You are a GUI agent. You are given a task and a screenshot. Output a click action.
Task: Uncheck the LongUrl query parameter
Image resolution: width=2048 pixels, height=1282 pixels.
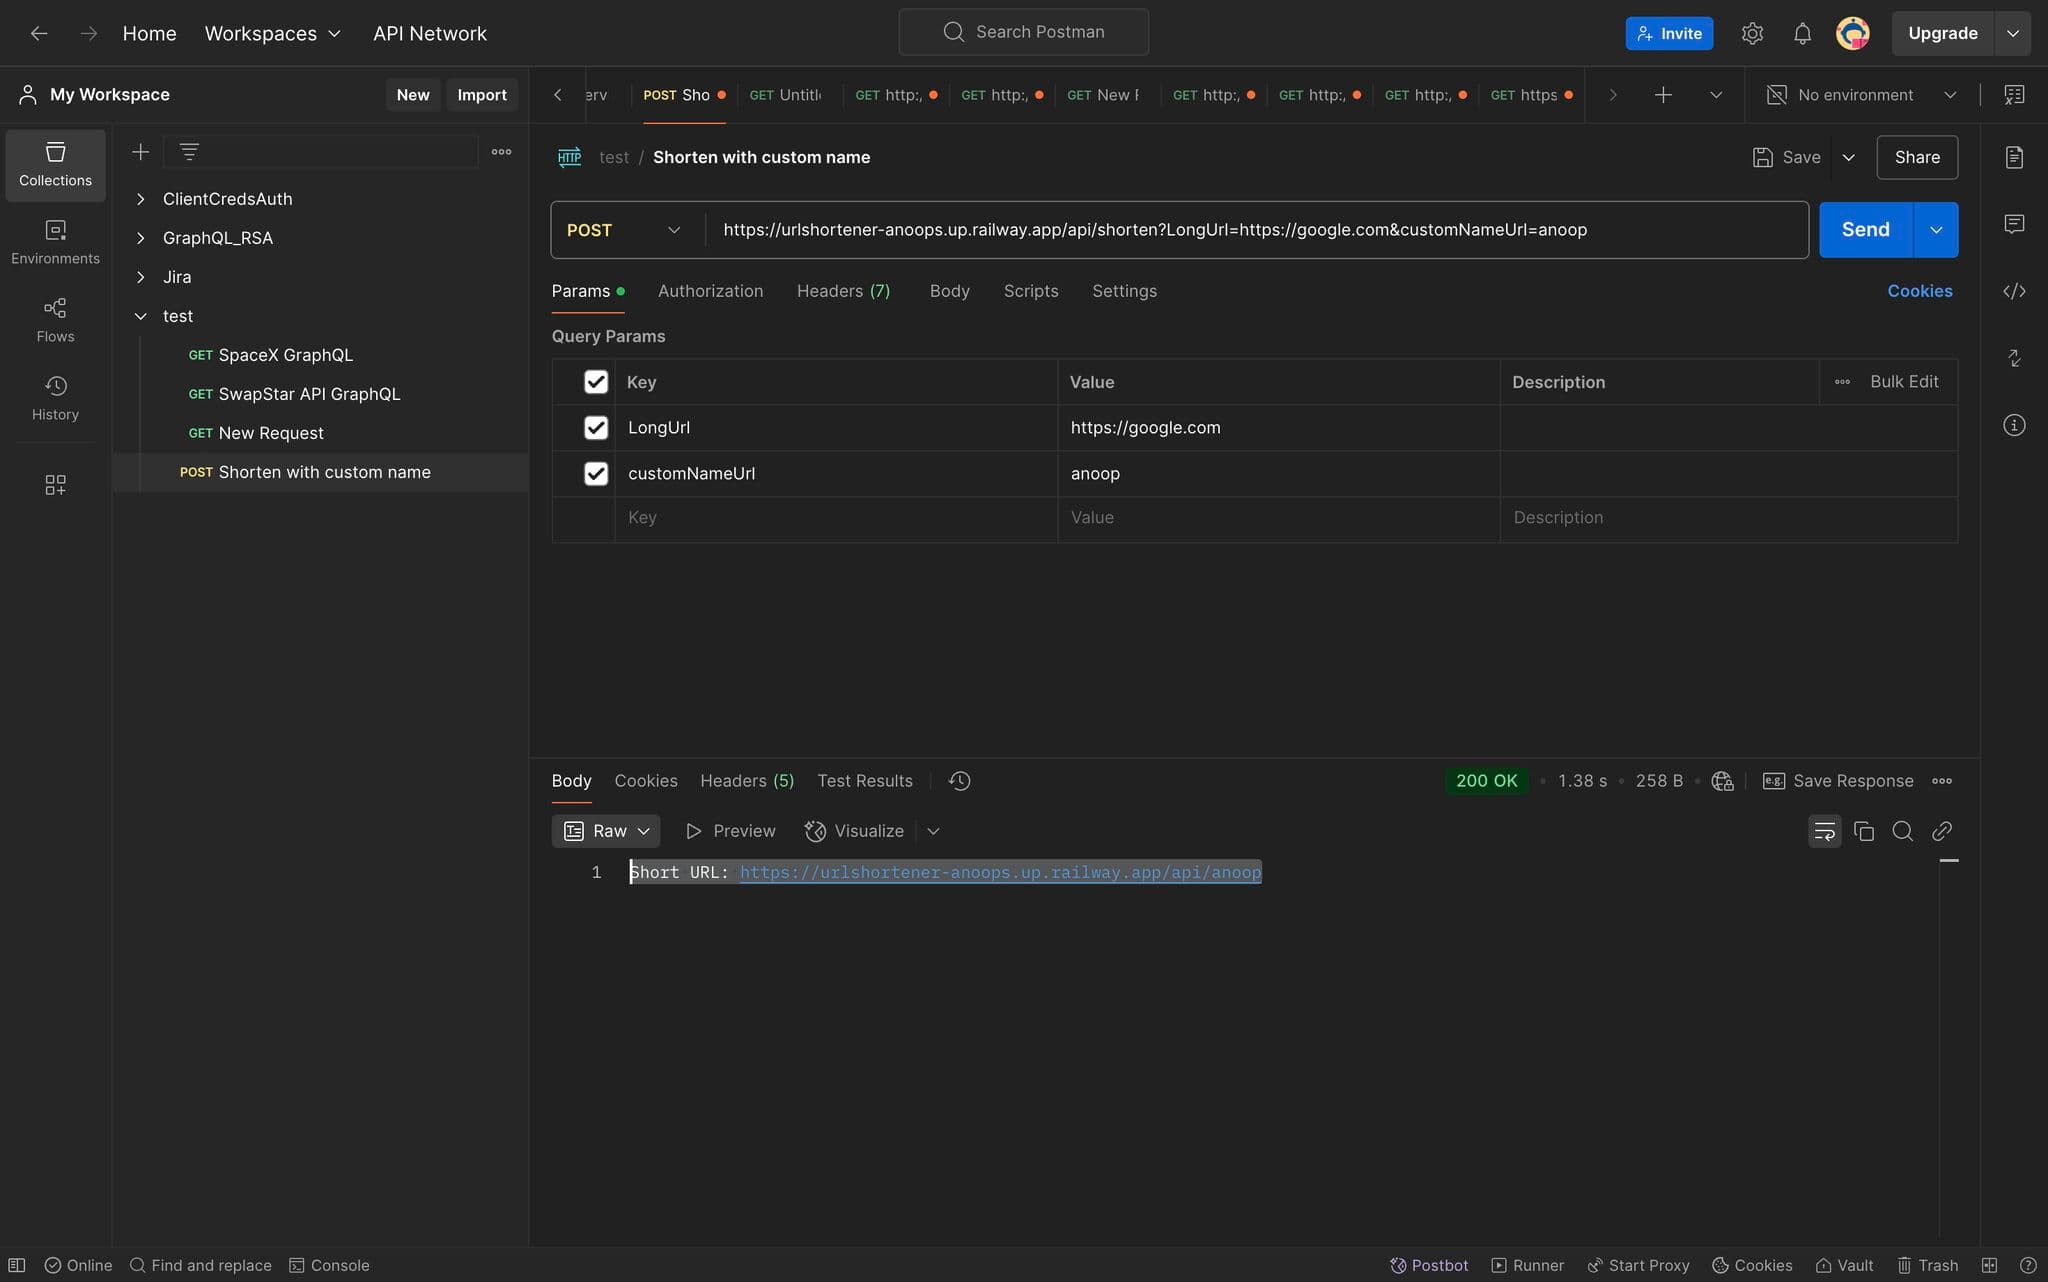tap(596, 427)
